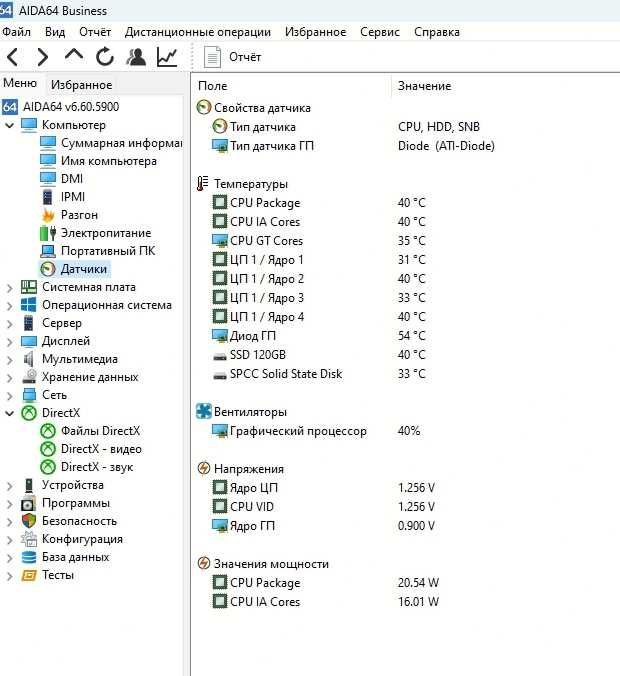Screen dimensions: 620x676
Task: Open the Справка menu
Action: [437, 32]
